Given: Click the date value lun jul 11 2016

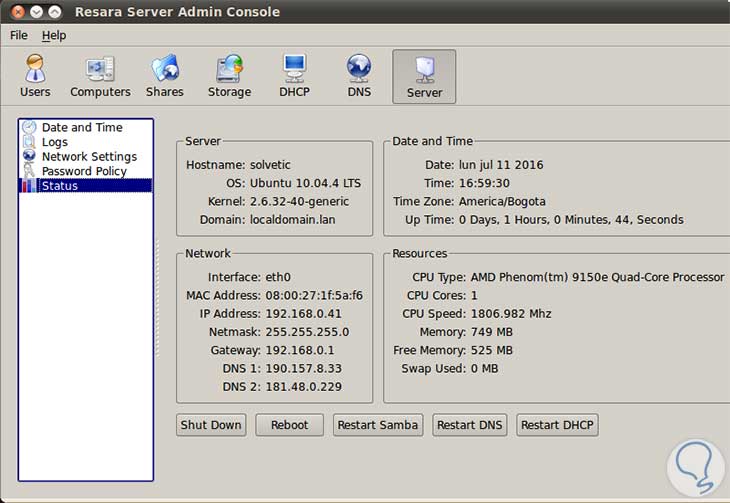Looking at the screenshot, I should click(501, 165).
